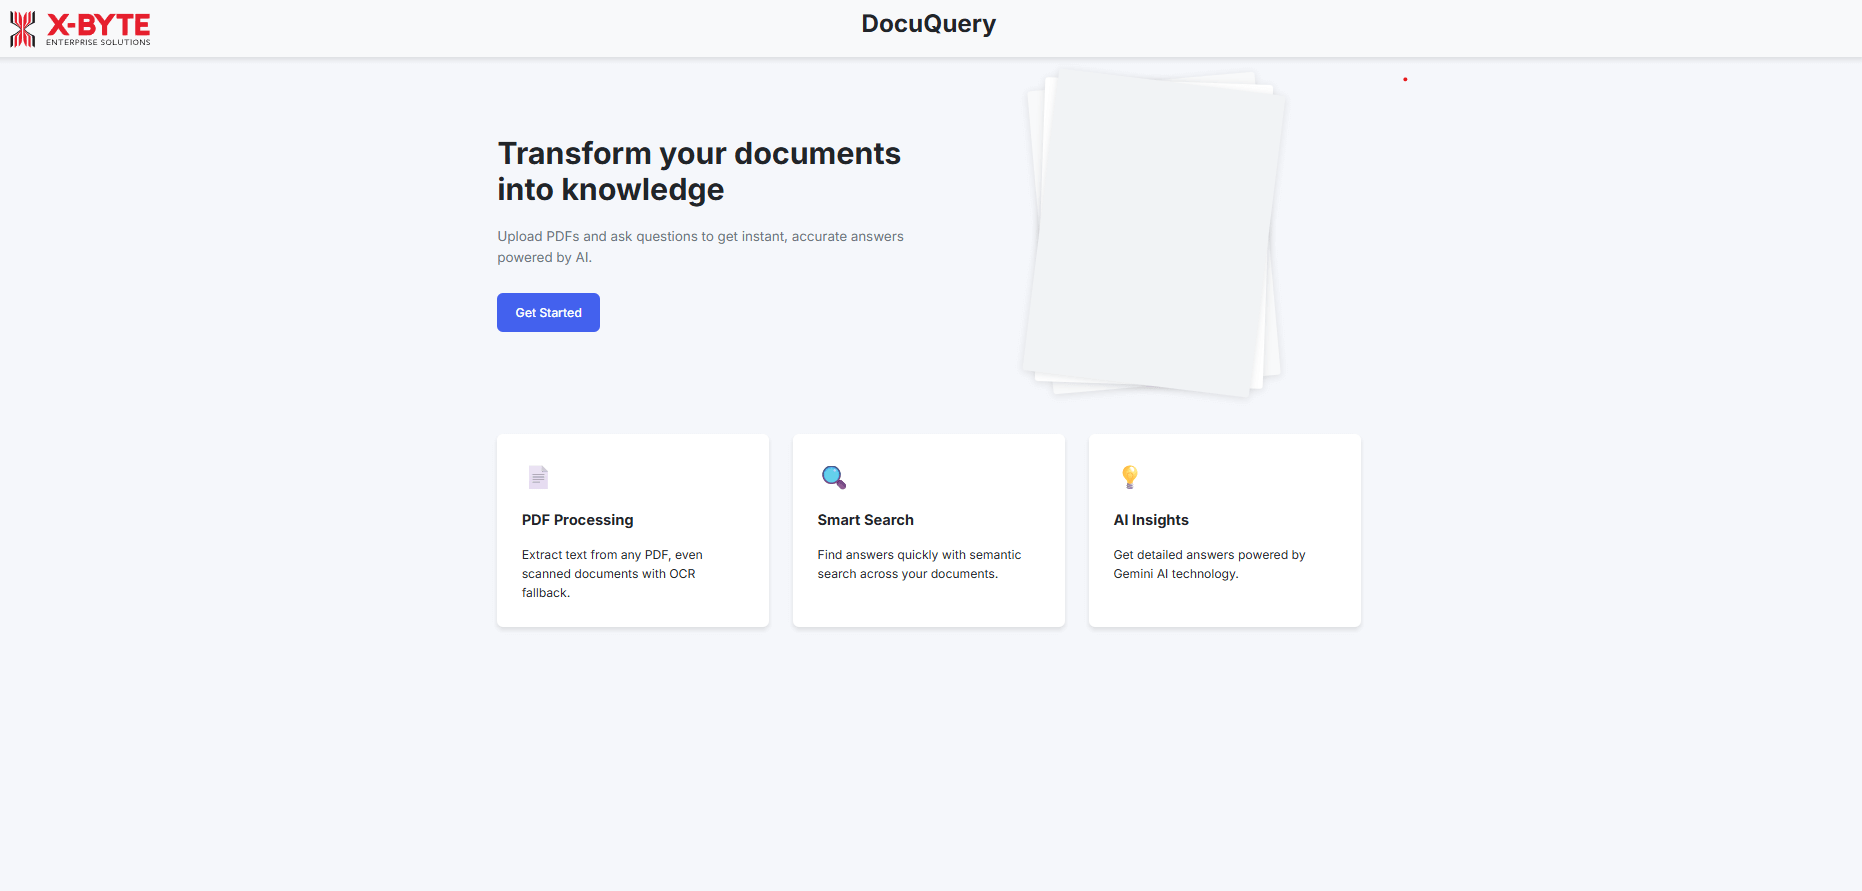This screenshot has width=1862, height=891.
Task: Click the AI Insights lightbulb icon
Action: [1130, 477]
